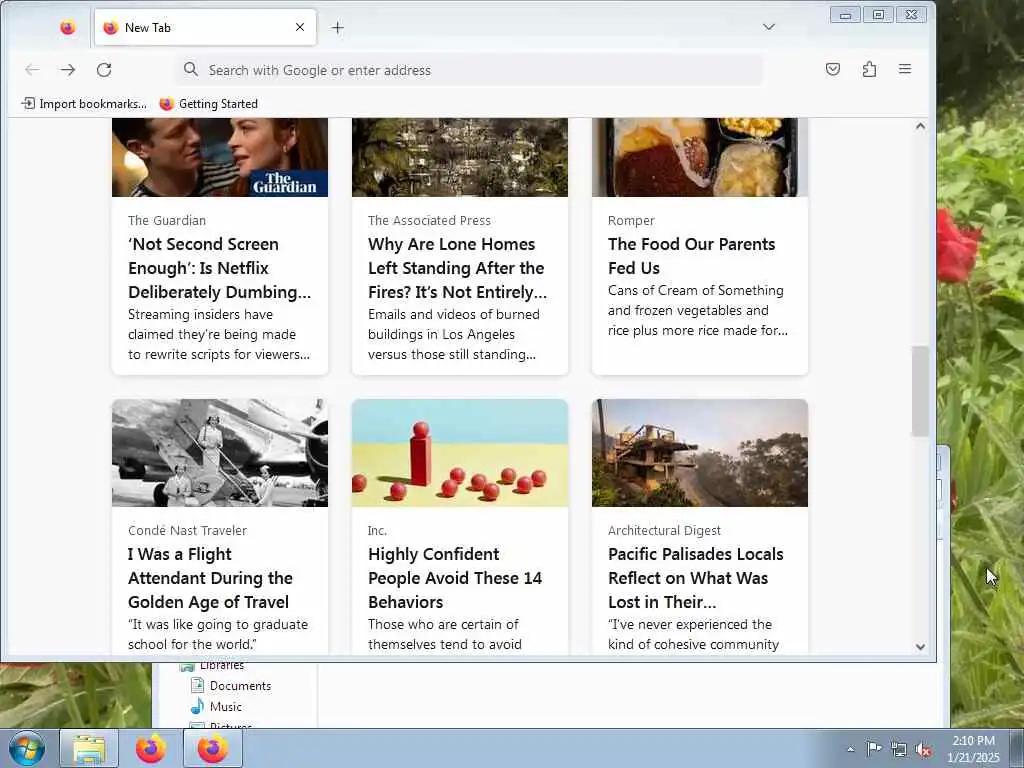Open File Explorer from the taskbar
Screen dimensions: 1024x768
pos(89,748)
